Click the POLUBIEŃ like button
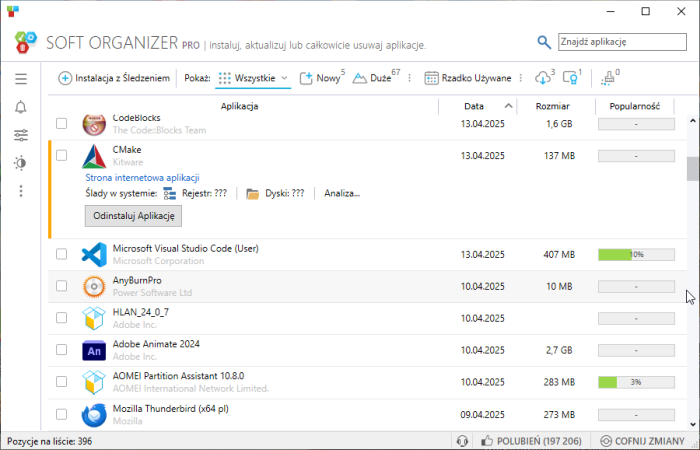 pyautogui.click(x=531, y=441)
